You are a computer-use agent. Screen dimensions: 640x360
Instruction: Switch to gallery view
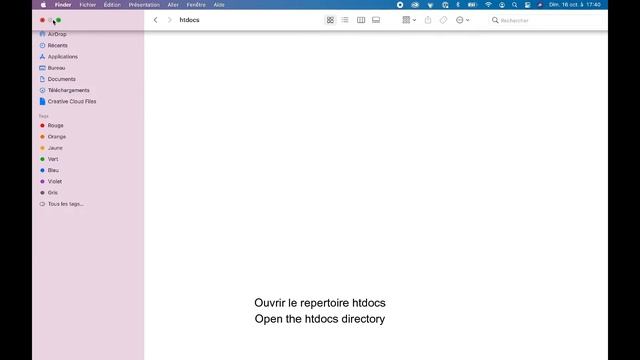[376, 20]
